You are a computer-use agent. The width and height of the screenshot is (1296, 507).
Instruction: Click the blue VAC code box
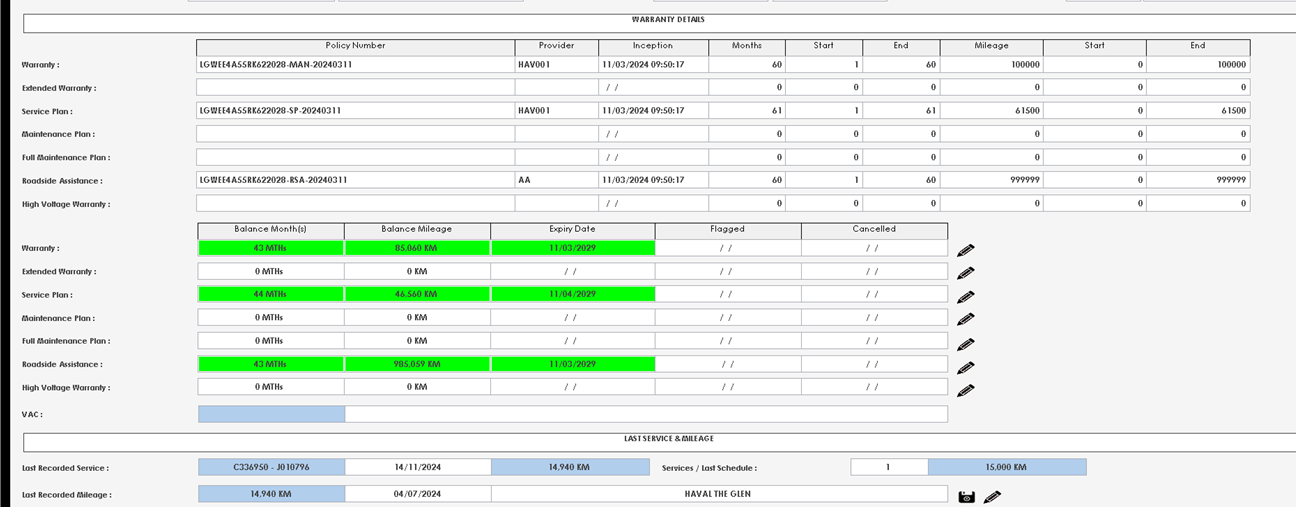coord(271,414)
